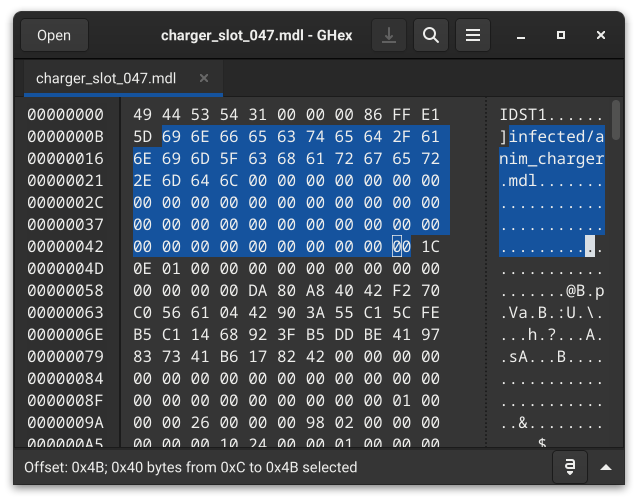Toggle the insert mode status bar icon
The height and width of the screenshot is (501, 638).
[569, 467]
